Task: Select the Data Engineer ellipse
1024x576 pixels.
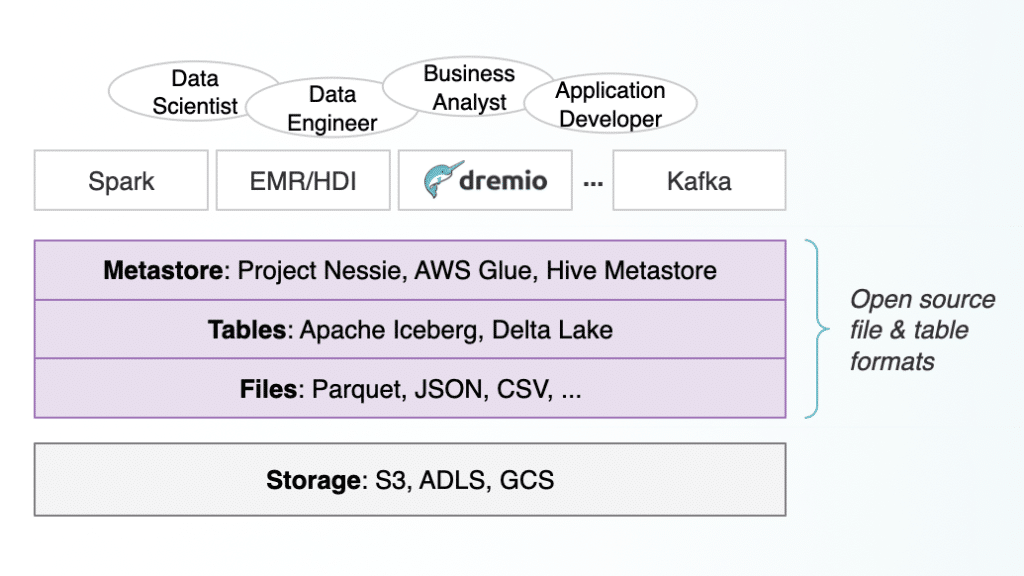Action: 332,108
